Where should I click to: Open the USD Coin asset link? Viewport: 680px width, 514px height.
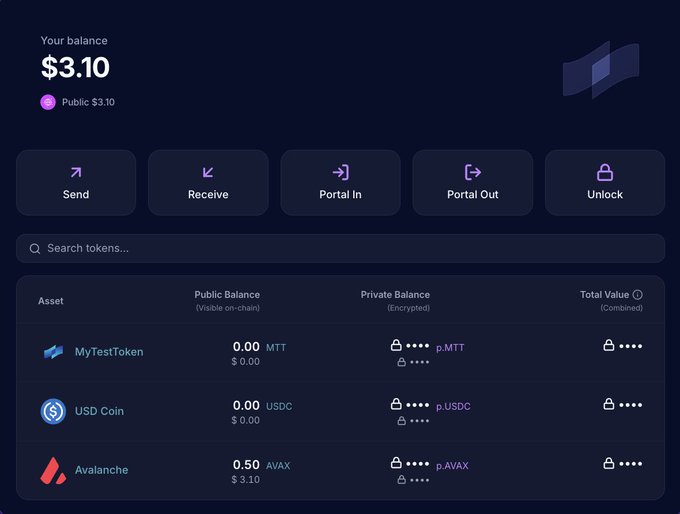(99, 411)
